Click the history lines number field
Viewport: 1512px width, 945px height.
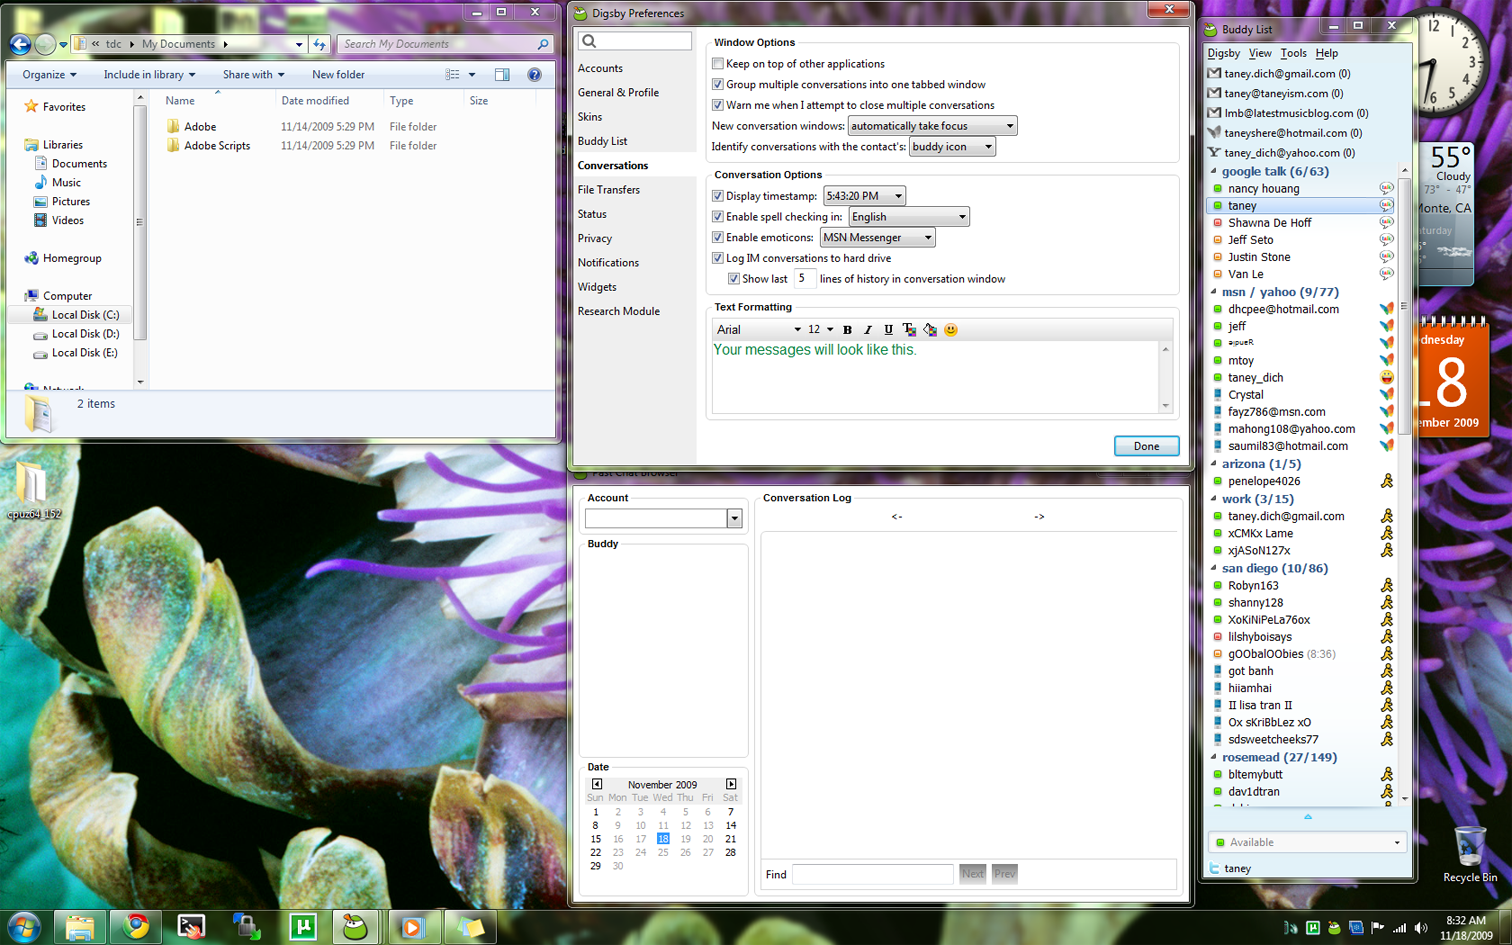(804, 279)
